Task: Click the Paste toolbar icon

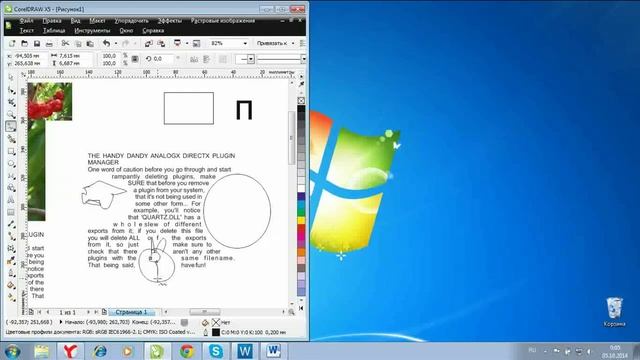Action: point(90,43)
